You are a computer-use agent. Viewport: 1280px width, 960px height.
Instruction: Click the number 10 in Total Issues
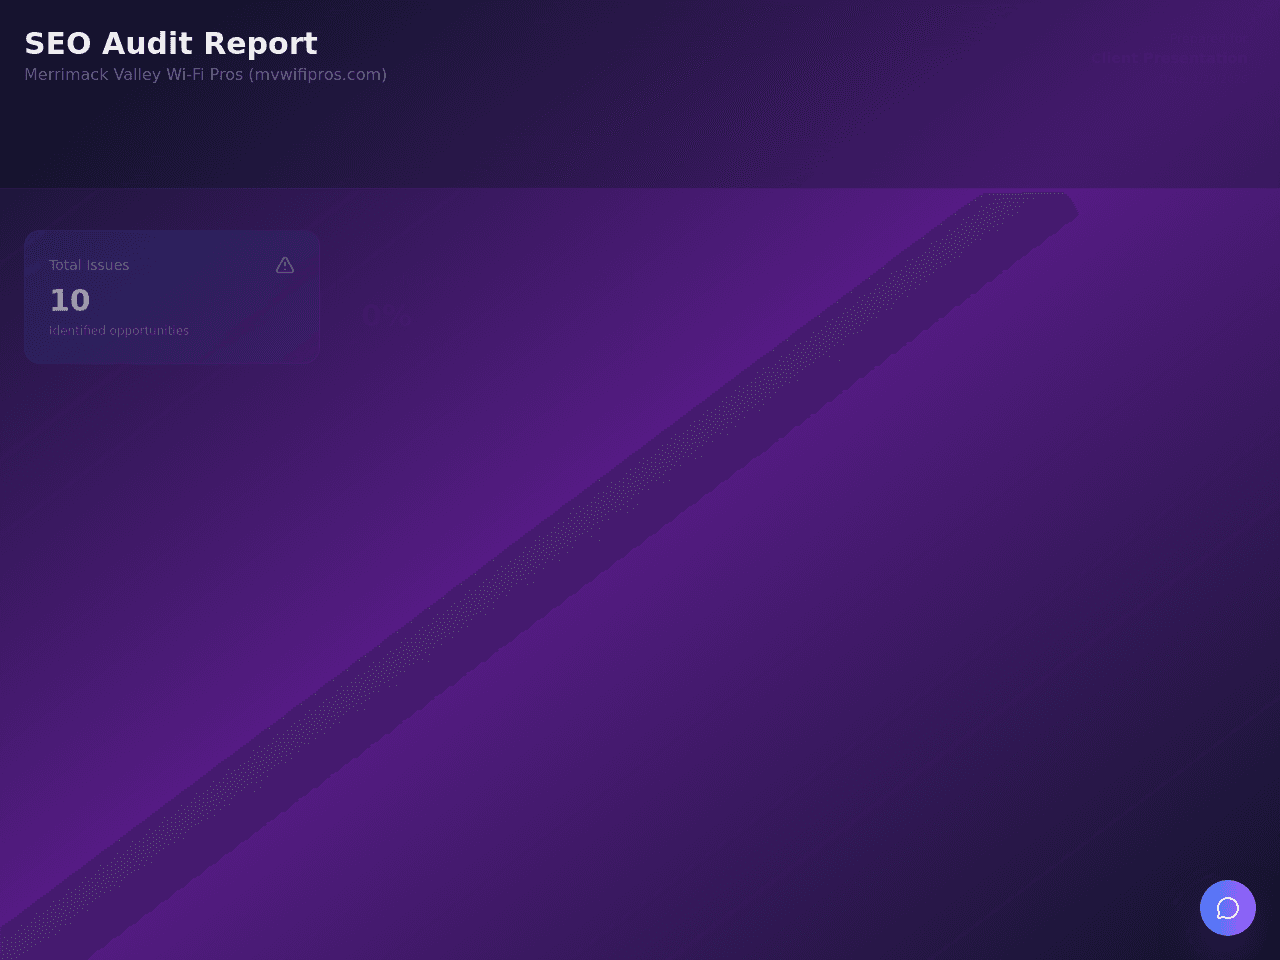[70, 300]
